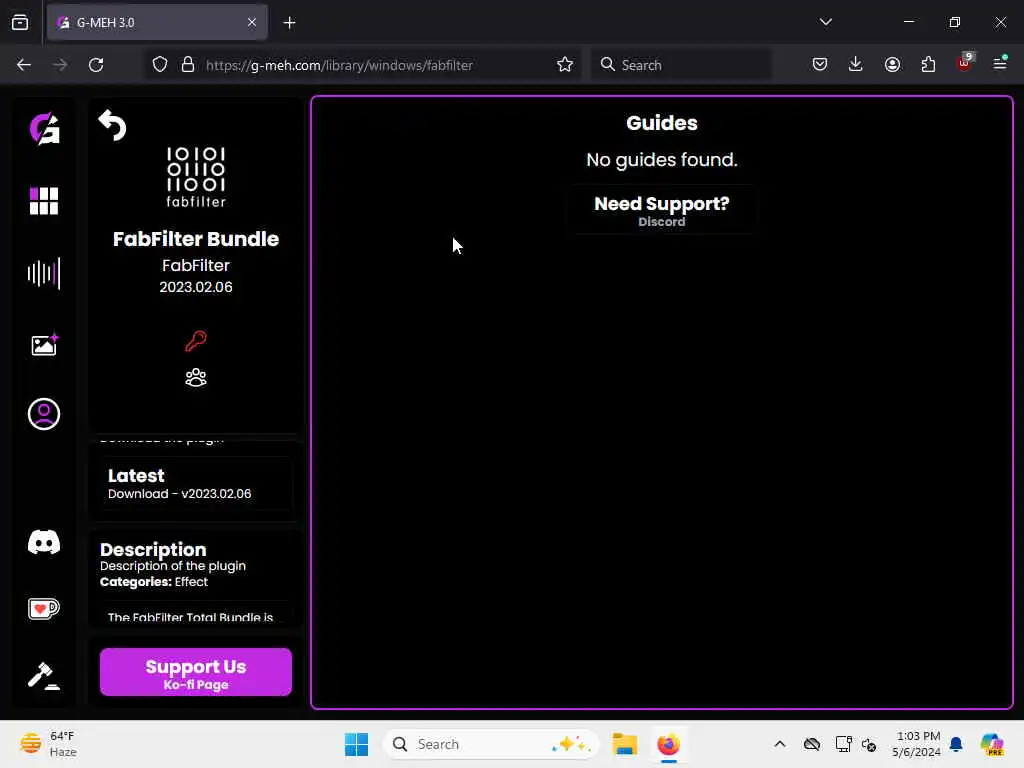Click the site security padlock icon

[188, 65]
